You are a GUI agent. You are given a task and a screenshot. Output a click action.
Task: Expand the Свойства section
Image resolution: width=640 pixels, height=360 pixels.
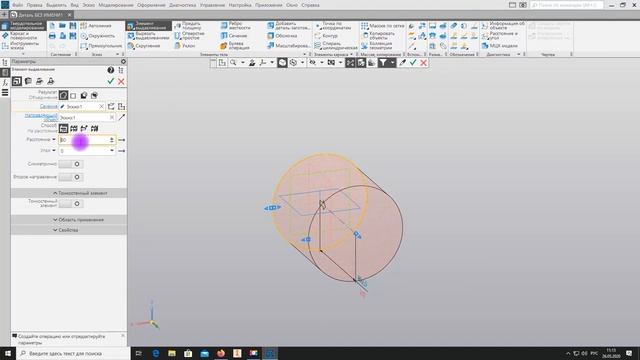pyautogui.click(x=69, y=230)
